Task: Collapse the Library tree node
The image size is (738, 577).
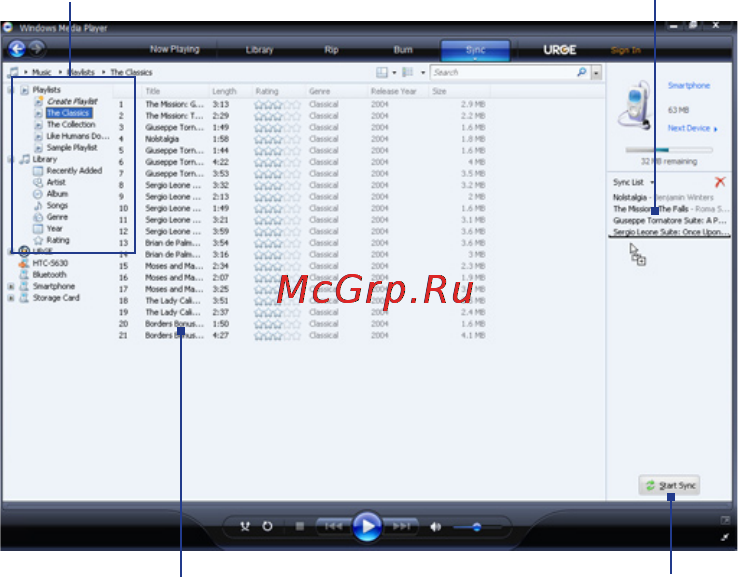Action: click(x=10, y=160)
